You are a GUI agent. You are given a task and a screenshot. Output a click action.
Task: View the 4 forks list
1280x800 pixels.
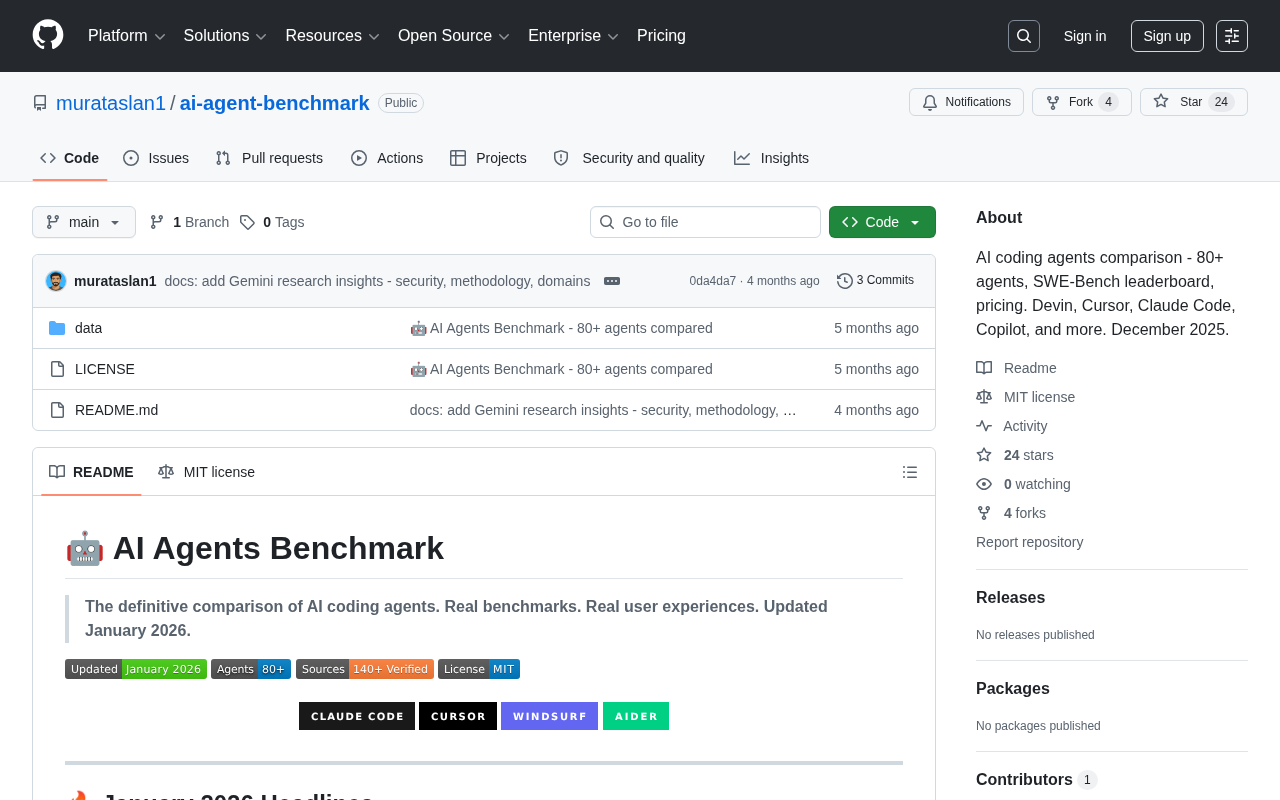(x=1011, y=513)
